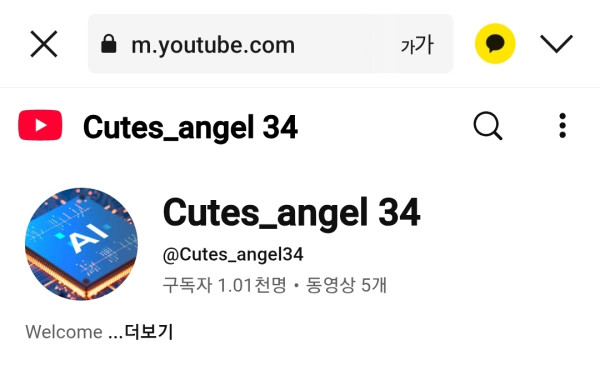This screenshot has width=600, height=365.
Task: Expand the downward chevron in browser bar
Action: pos(556,44)
